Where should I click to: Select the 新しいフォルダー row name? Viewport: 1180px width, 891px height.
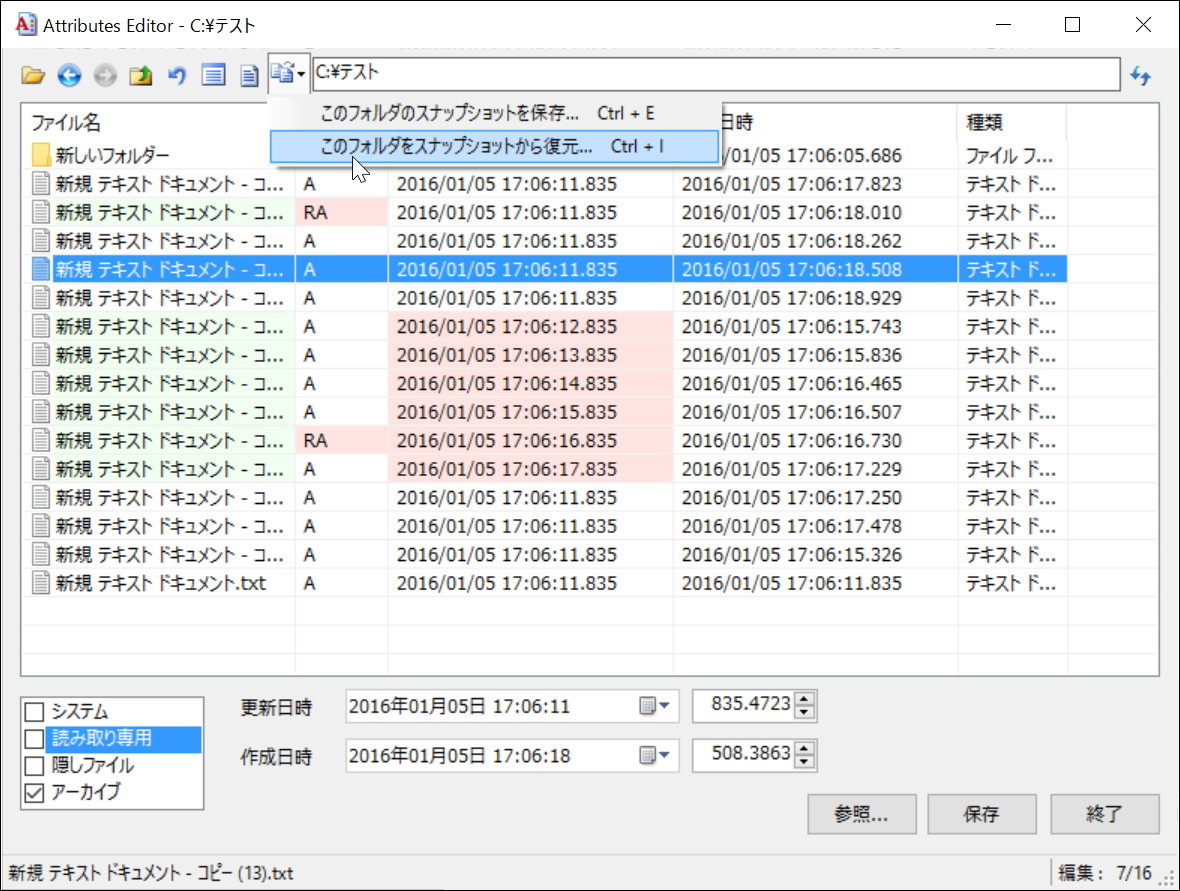coord(112,156)
